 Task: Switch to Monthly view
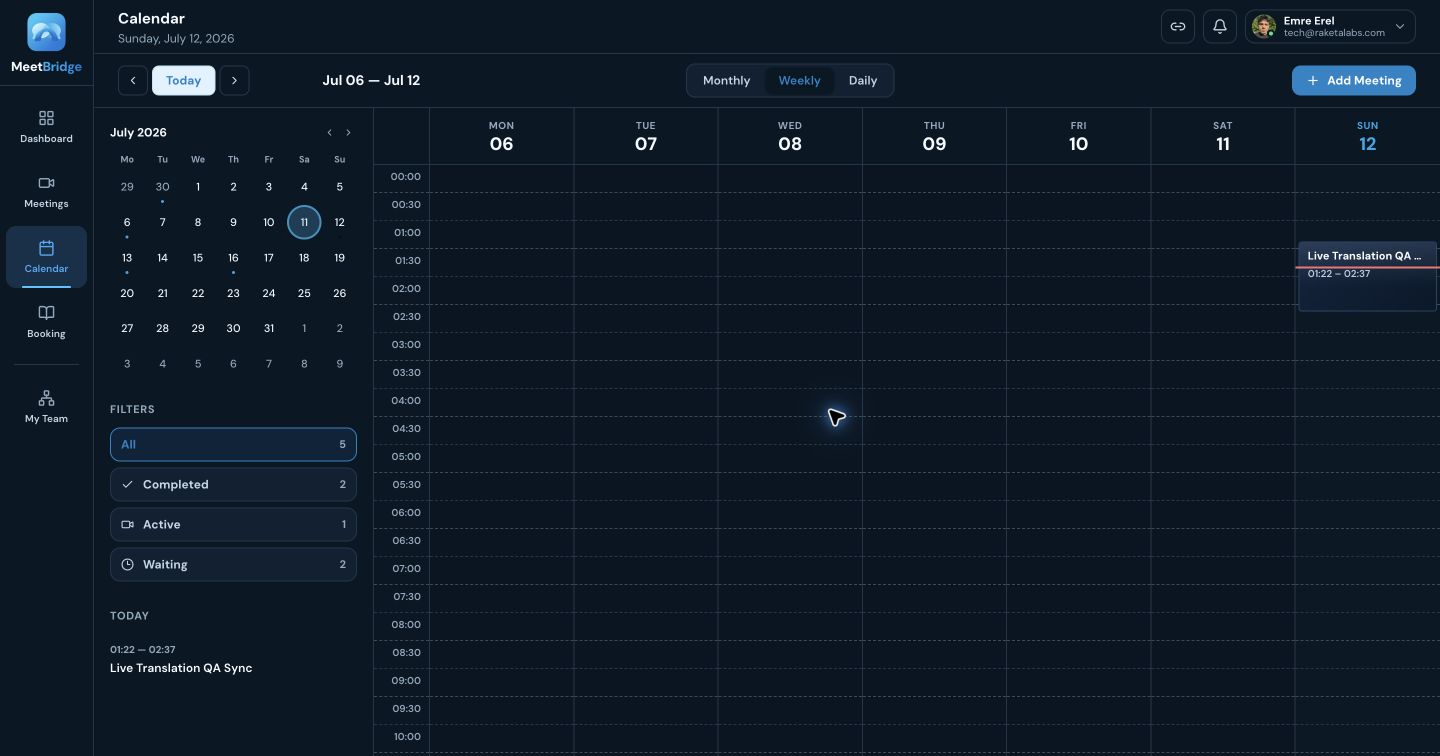point(726,80)
